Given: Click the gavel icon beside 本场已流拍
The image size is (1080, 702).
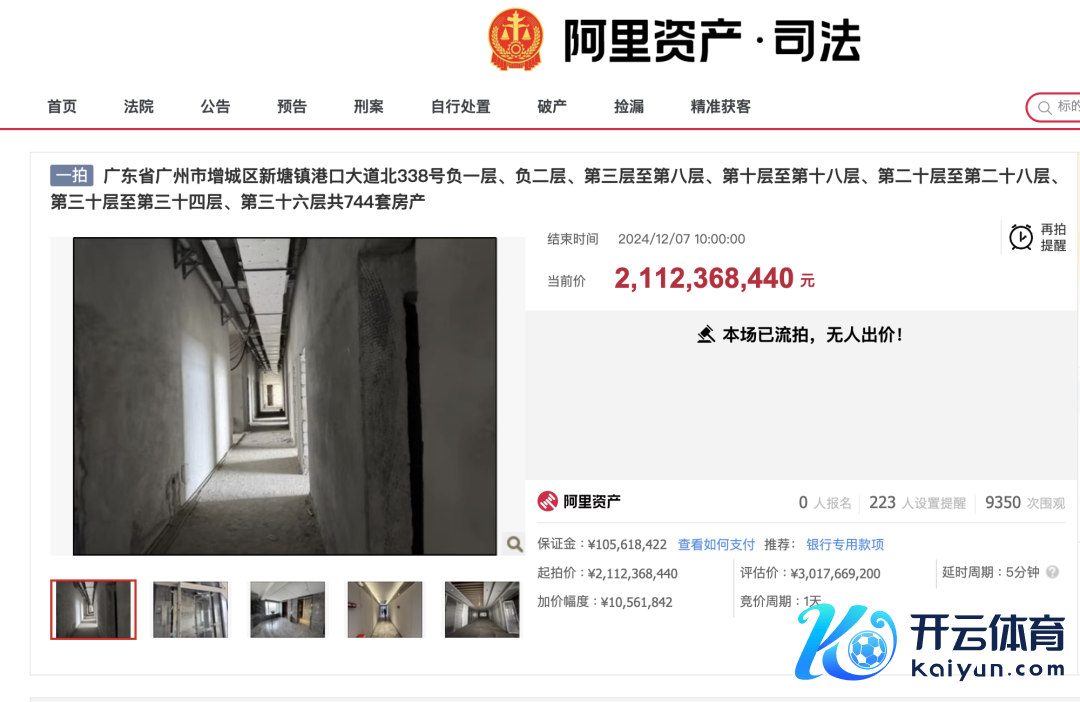Looking at the screenshot, I should pos(706,335).
